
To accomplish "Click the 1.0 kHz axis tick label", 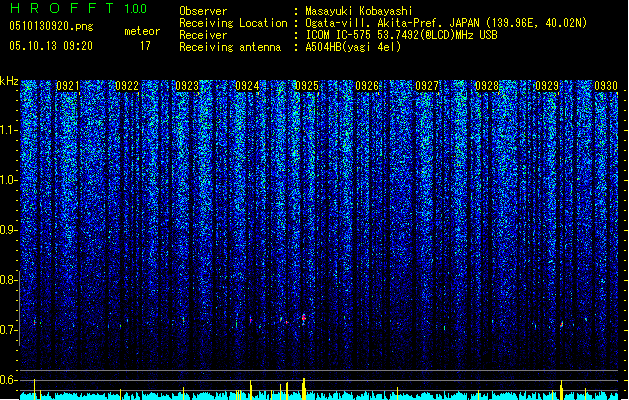I will pyautogui.click(x=8, y=180).
